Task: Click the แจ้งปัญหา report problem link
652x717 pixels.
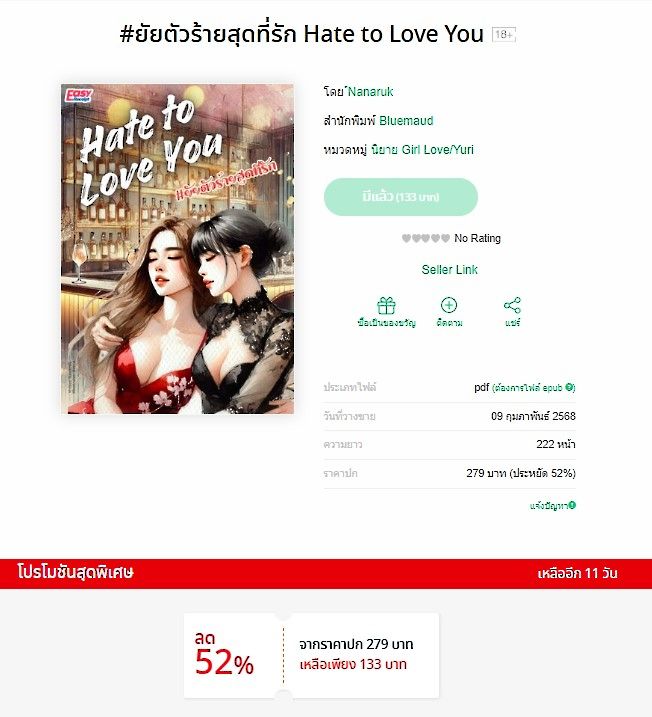Action: [549, 506]
